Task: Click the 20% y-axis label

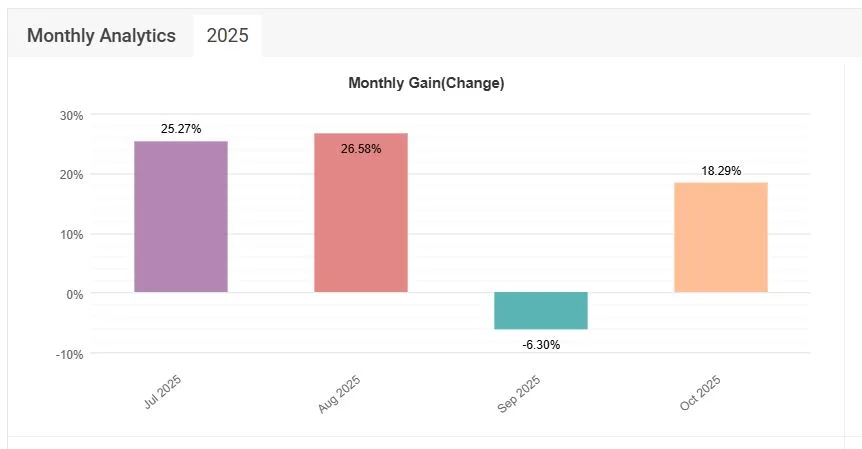Action: click(x=70, y=175)
